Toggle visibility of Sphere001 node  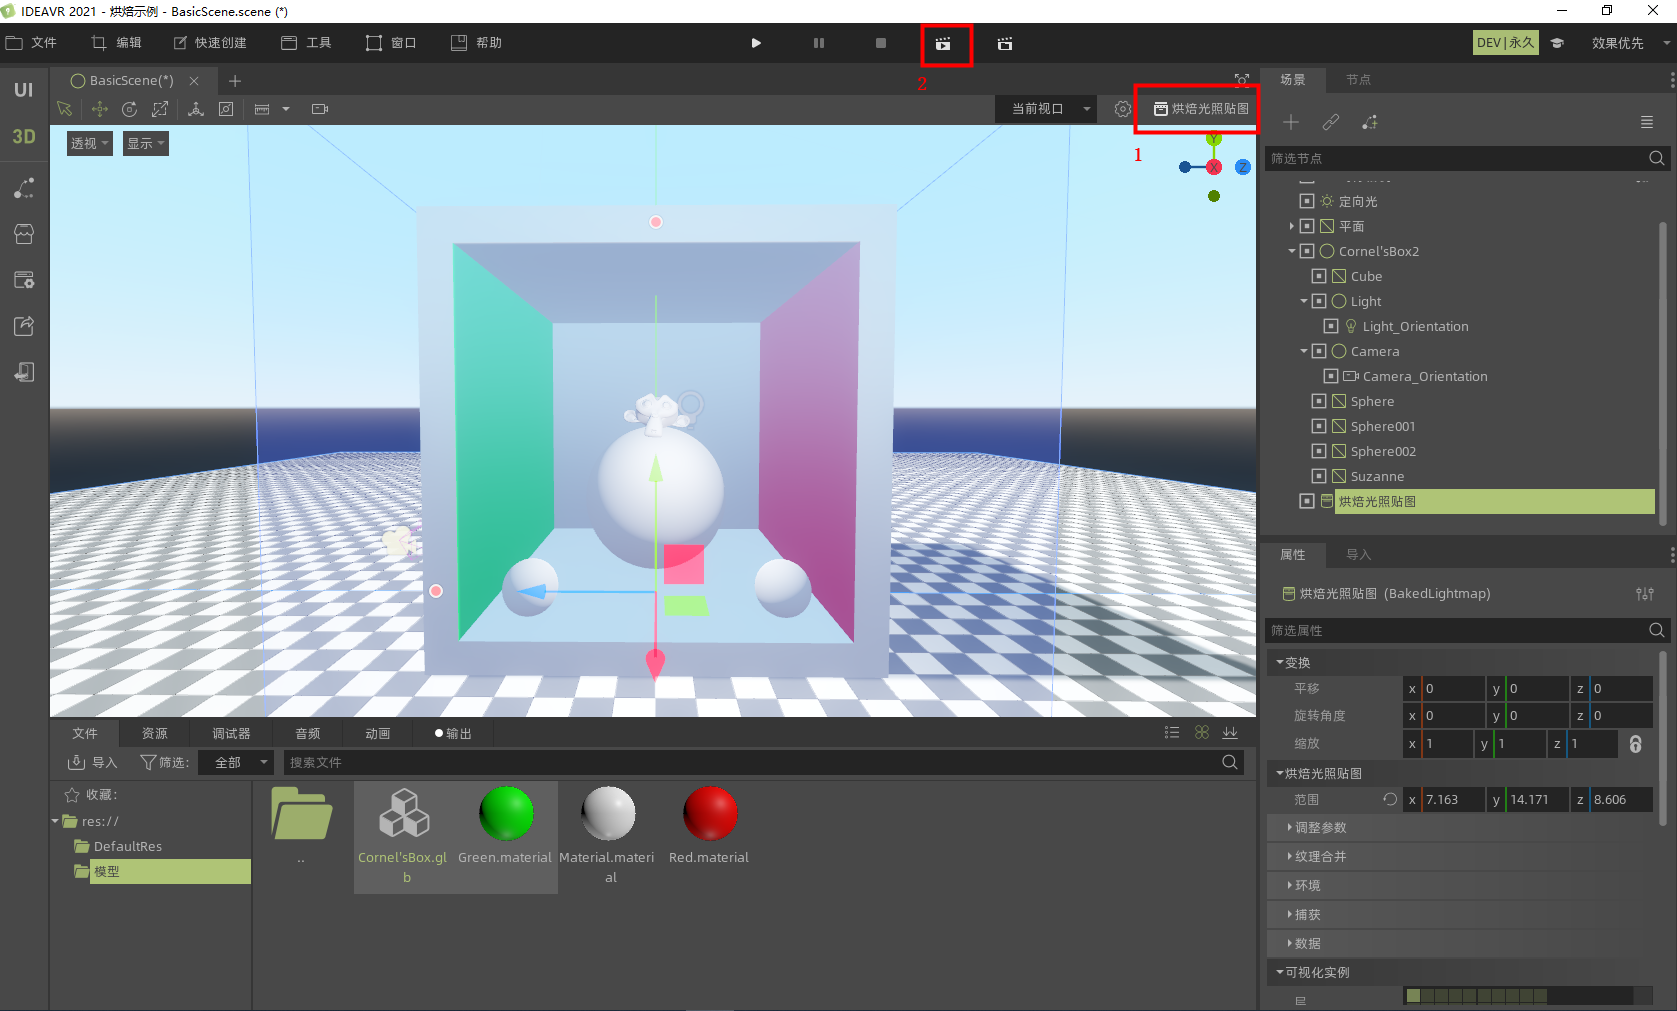coord(1319,426)
